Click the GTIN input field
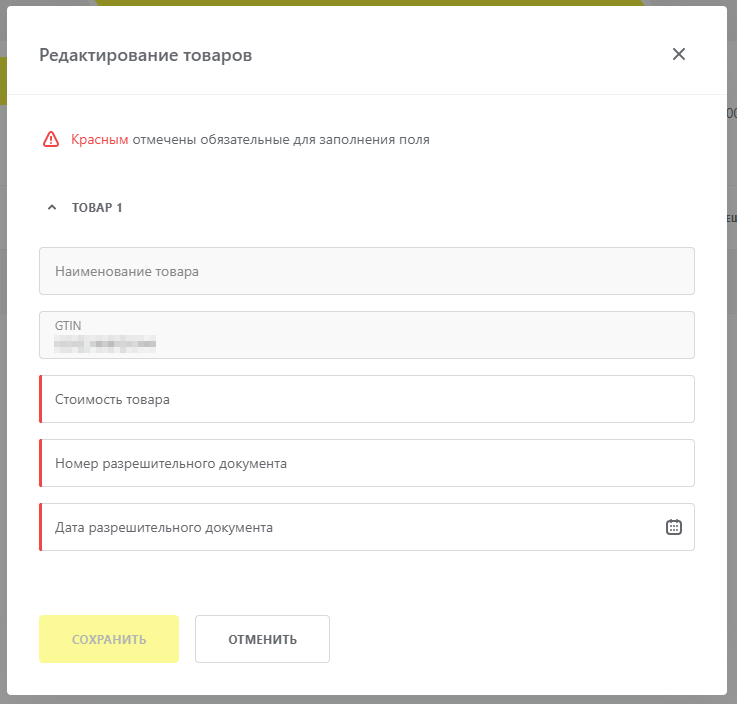Image resolution: width=737 pixels, height=704 pixels. point(367,335)
